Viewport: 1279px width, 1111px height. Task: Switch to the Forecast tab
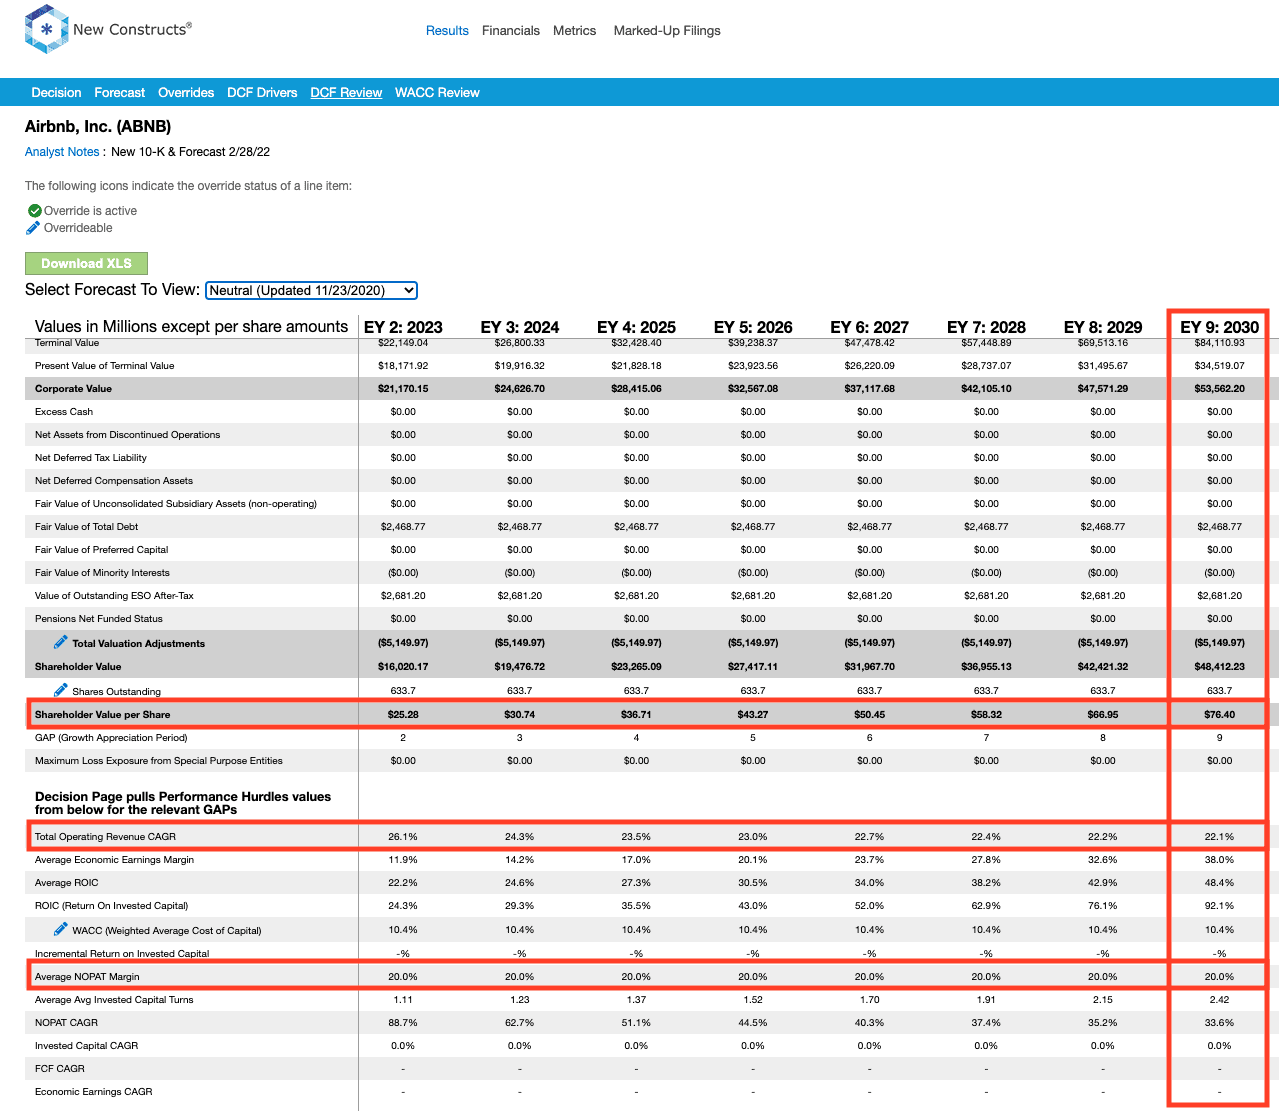pos(119,92)
